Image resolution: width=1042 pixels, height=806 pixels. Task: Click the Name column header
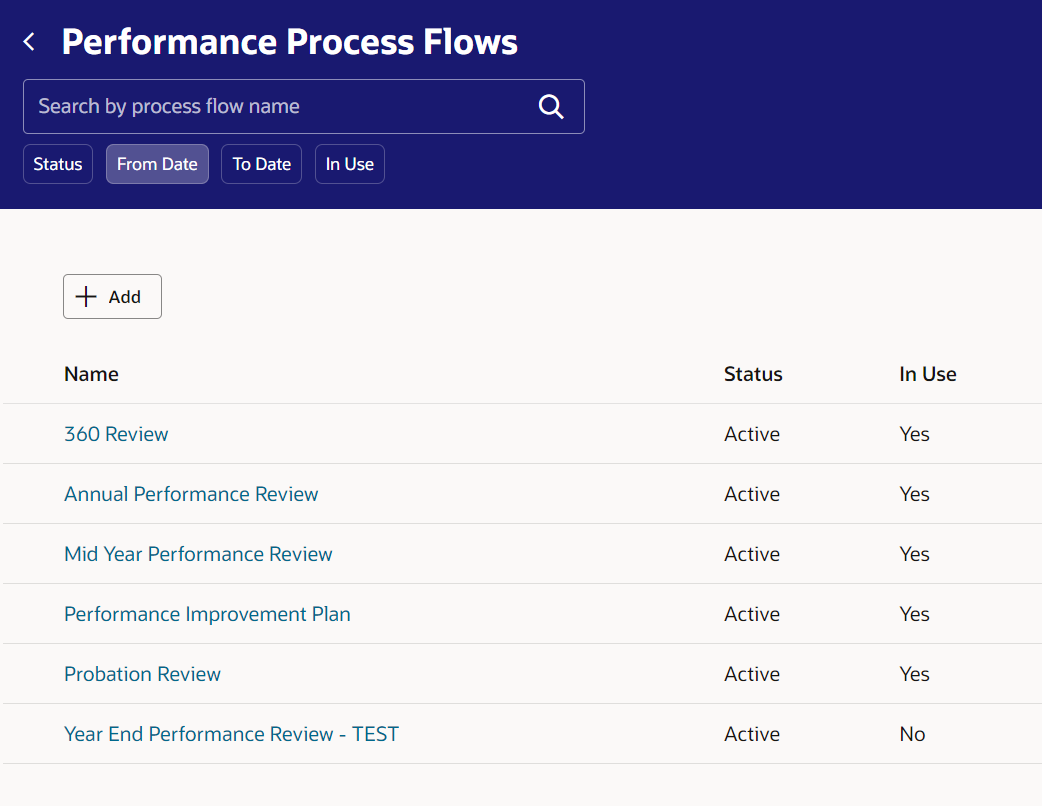(91, 374)
